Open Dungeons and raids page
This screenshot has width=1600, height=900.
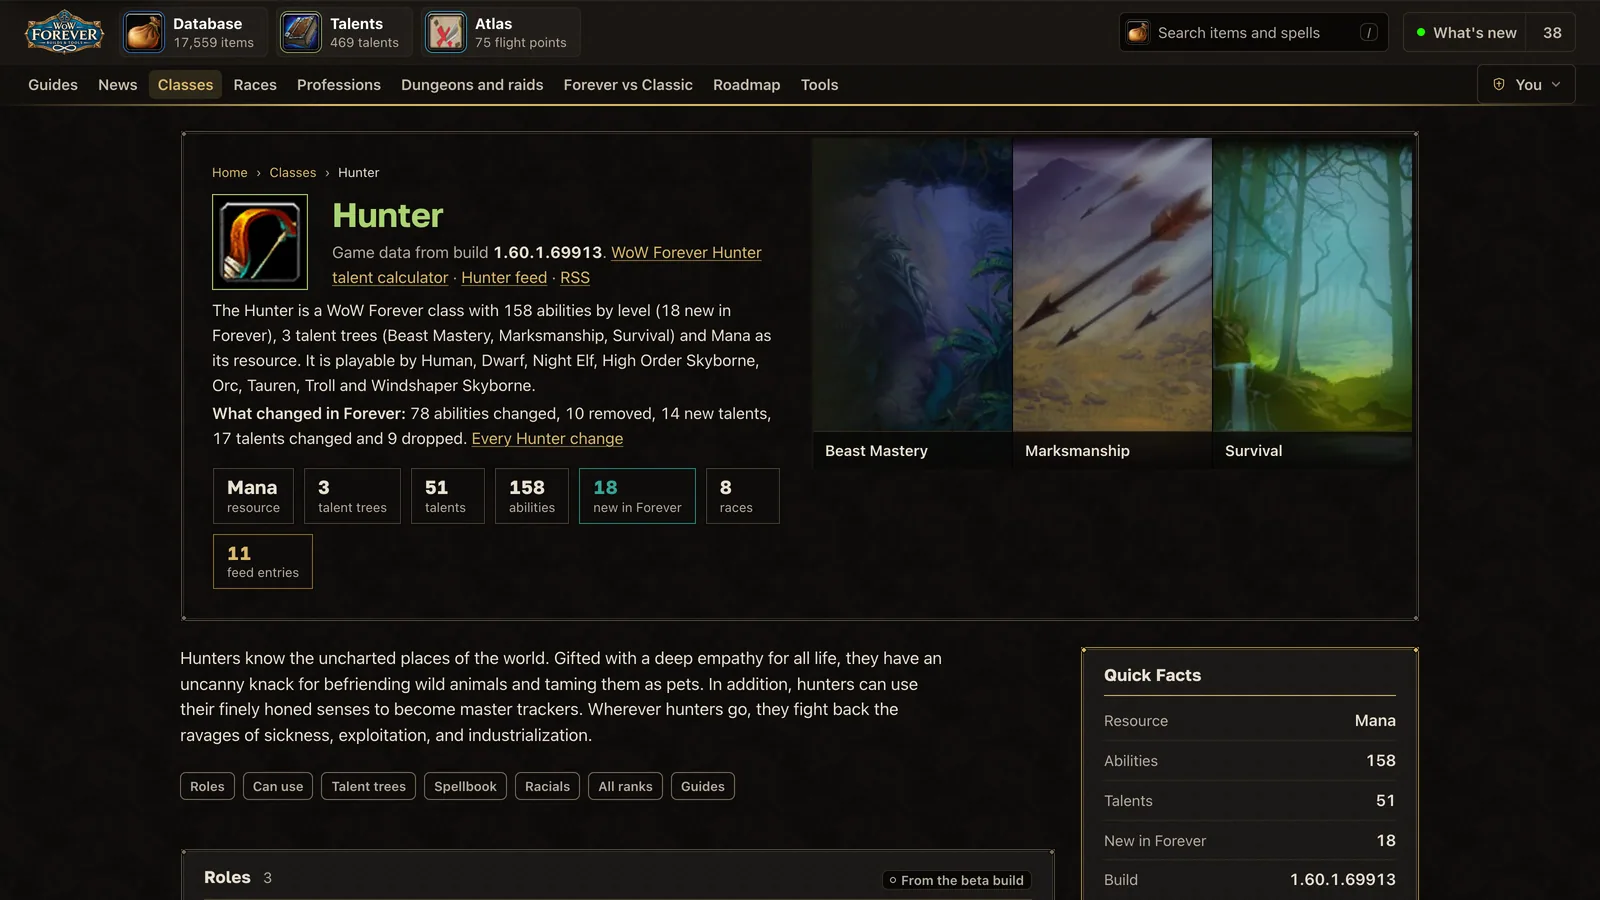point(472,85)
